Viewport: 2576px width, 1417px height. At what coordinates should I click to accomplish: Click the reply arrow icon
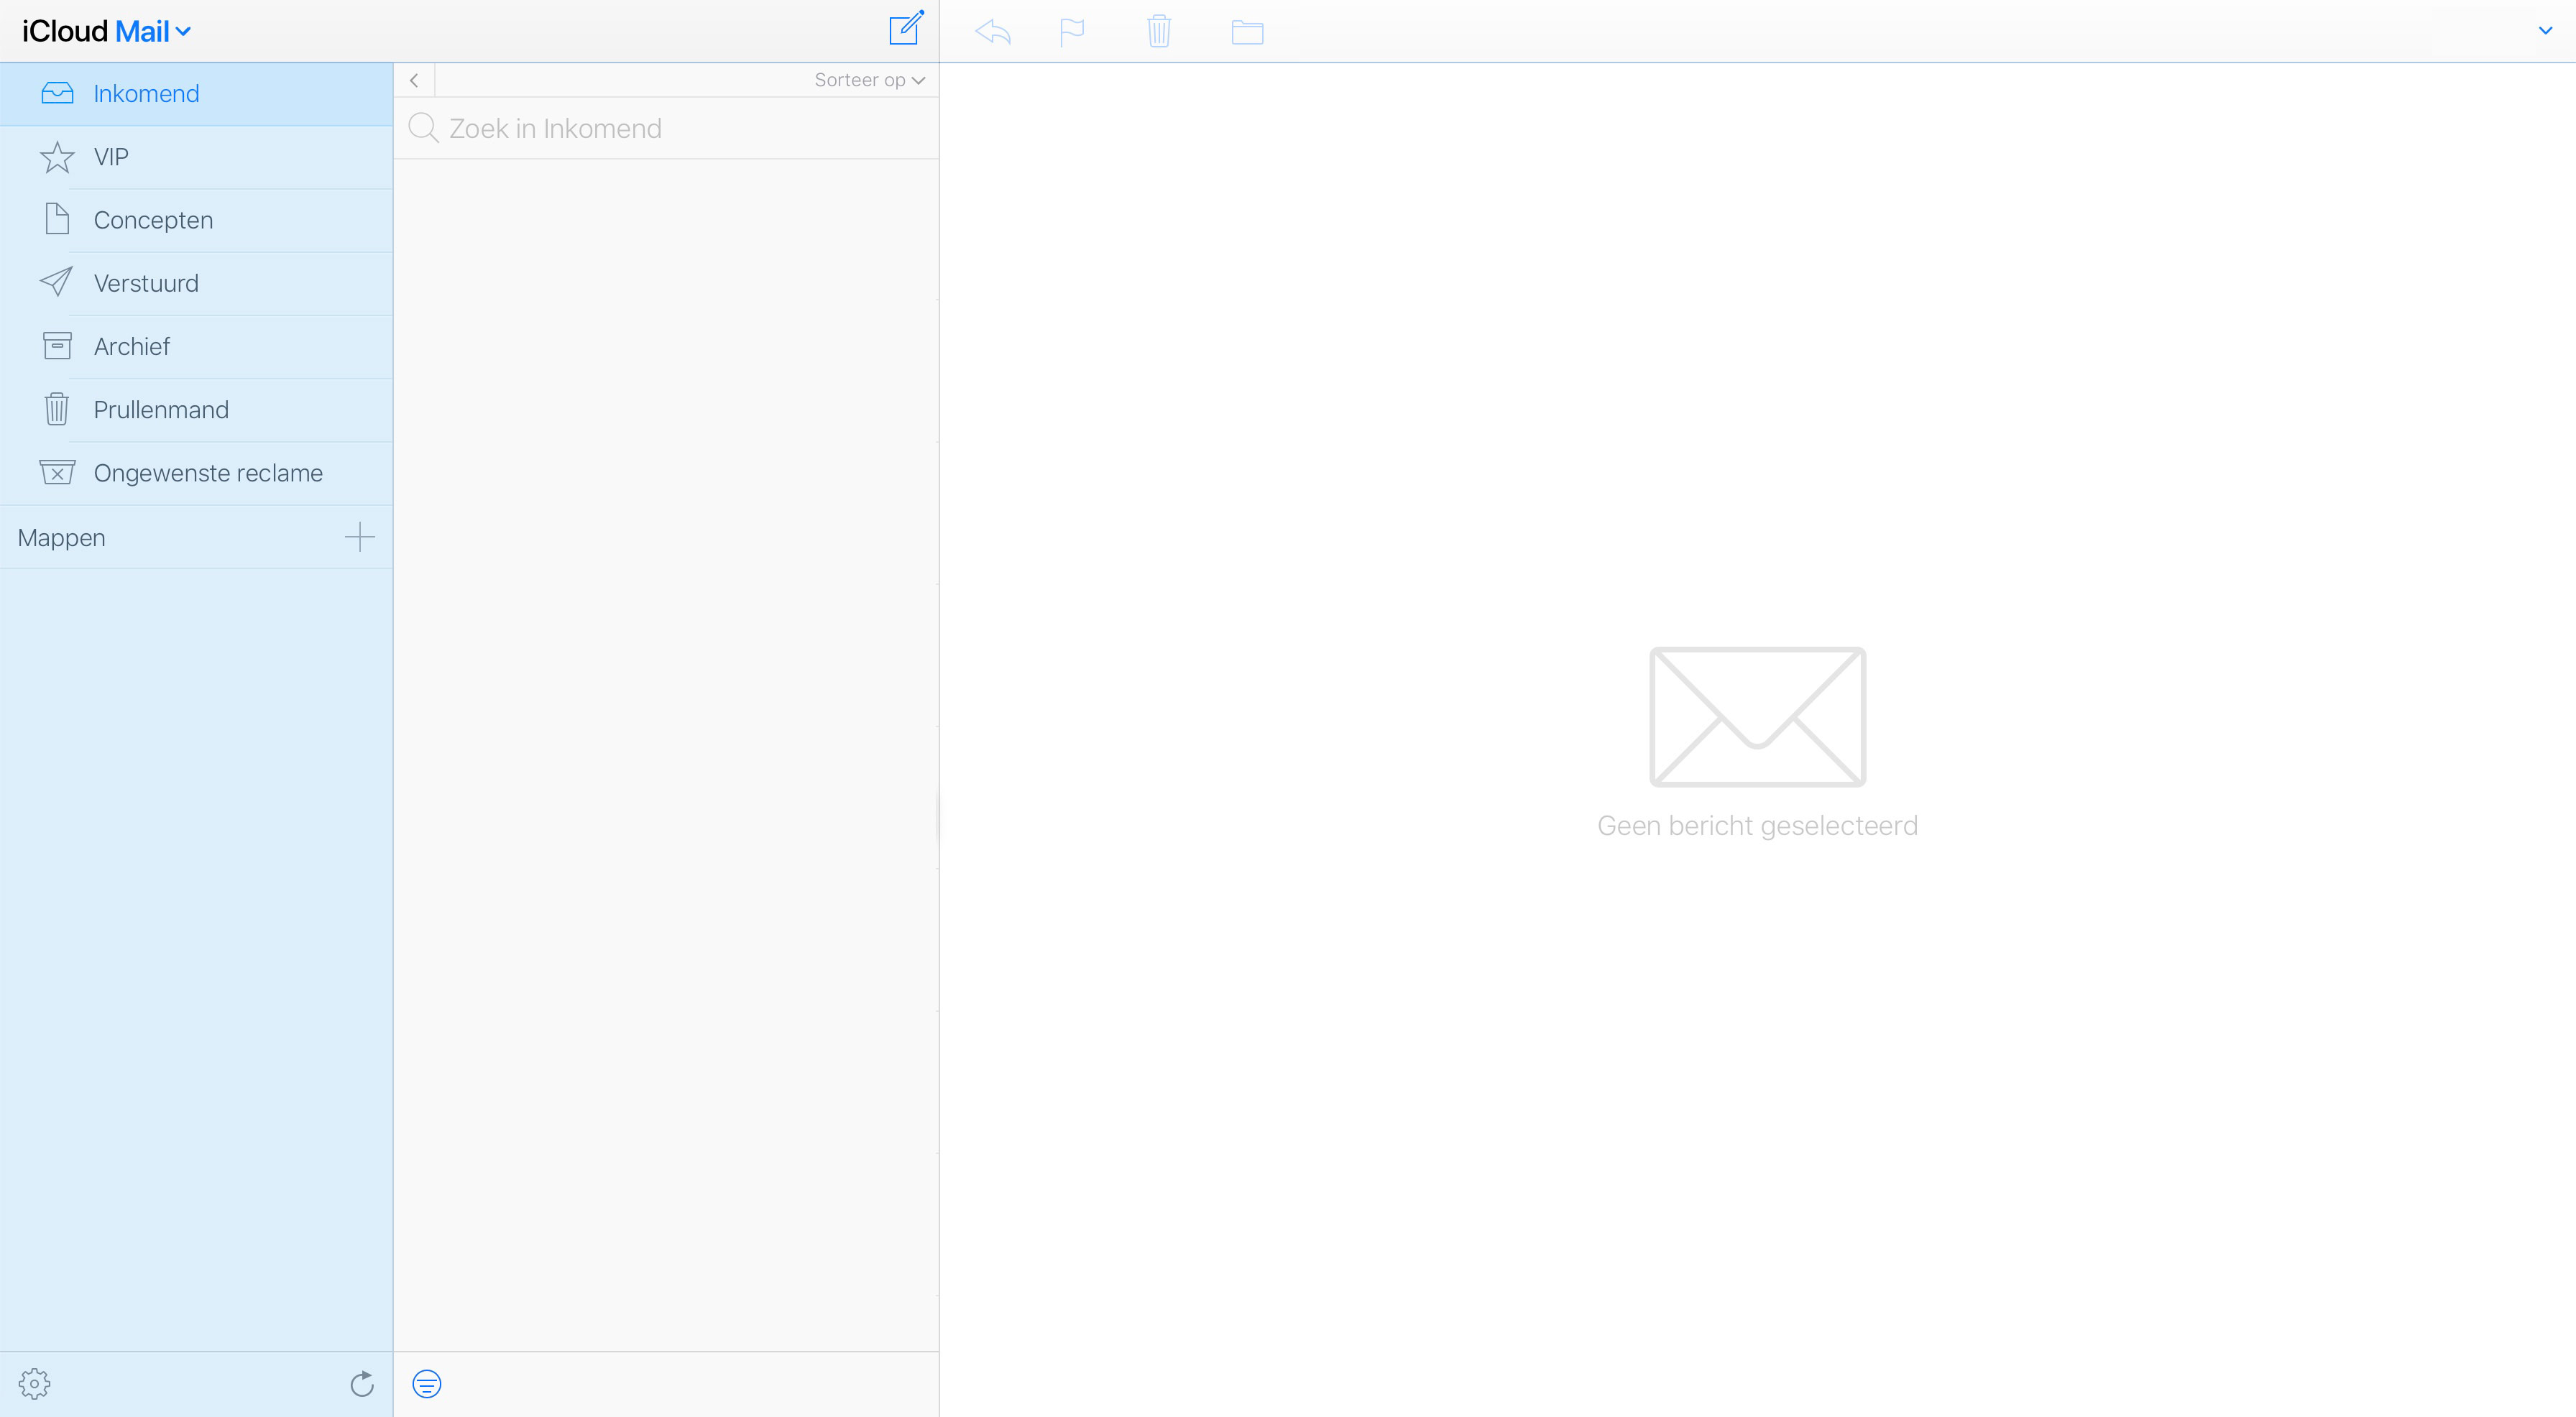[993, 32]
